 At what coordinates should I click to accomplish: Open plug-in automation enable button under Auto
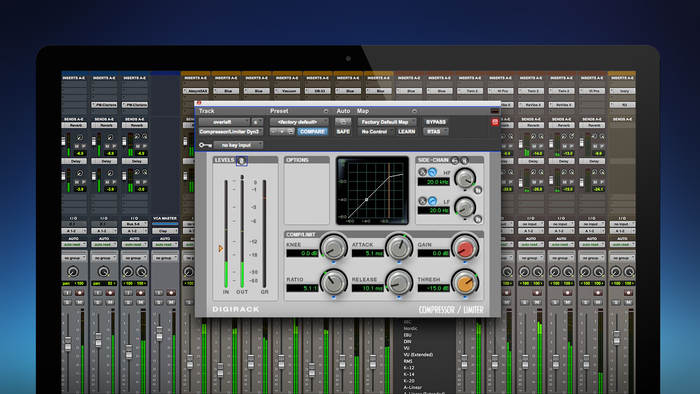(343, 122)
